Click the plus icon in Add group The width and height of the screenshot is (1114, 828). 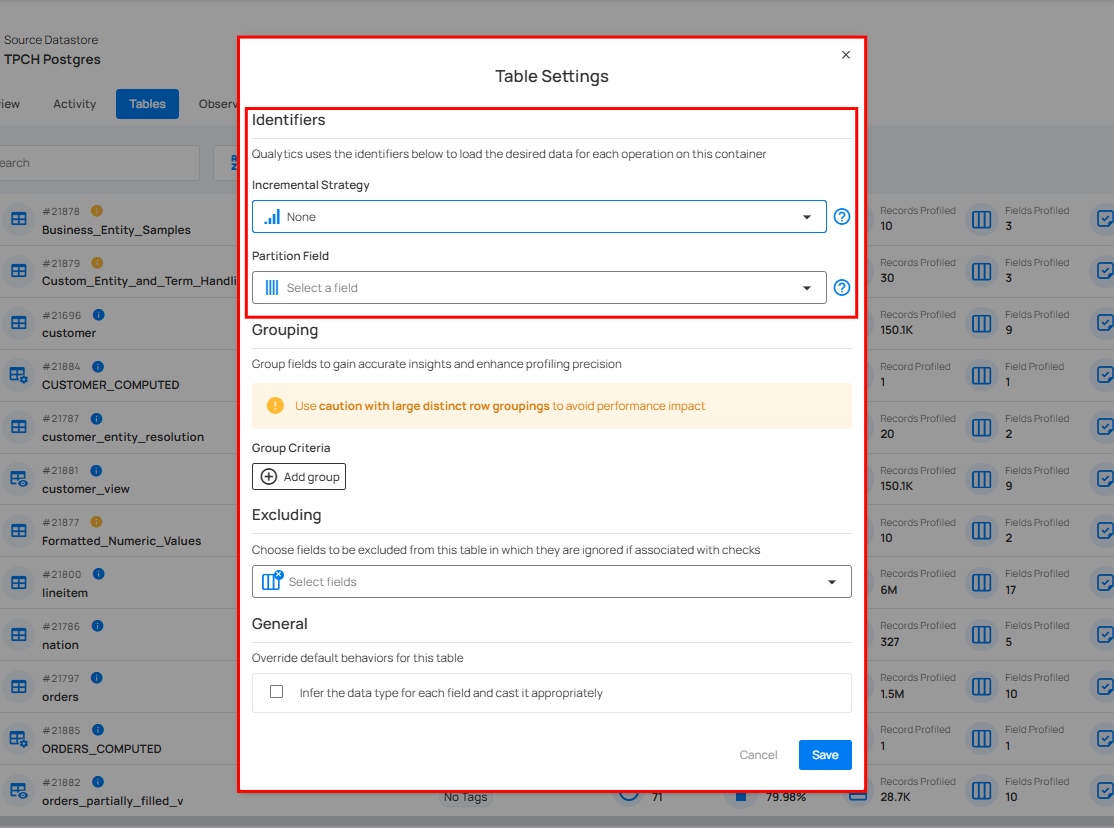(x=269, y=477)
